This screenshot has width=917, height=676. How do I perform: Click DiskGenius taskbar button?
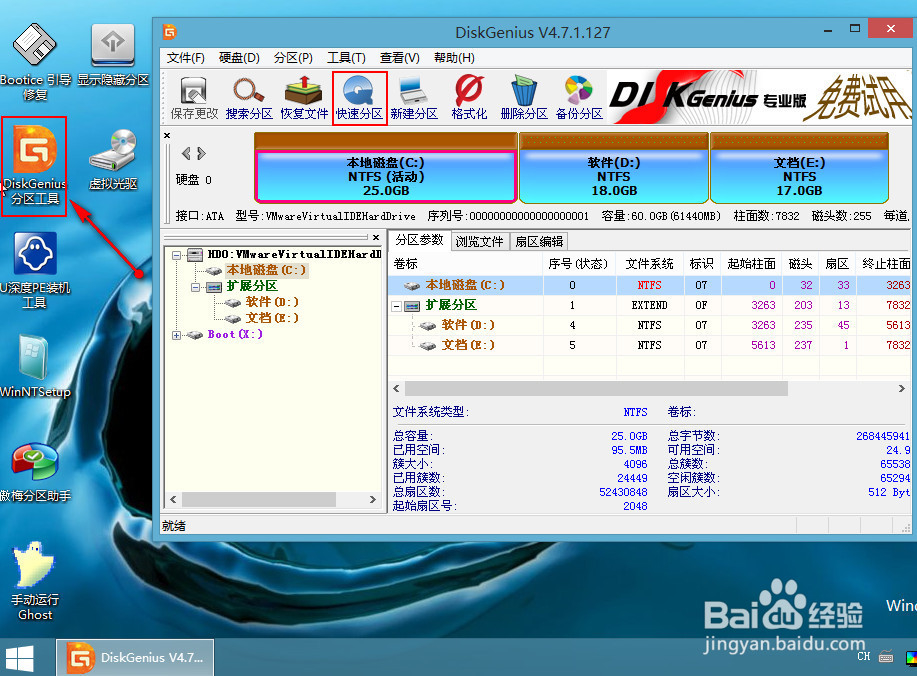pos(135,657)
